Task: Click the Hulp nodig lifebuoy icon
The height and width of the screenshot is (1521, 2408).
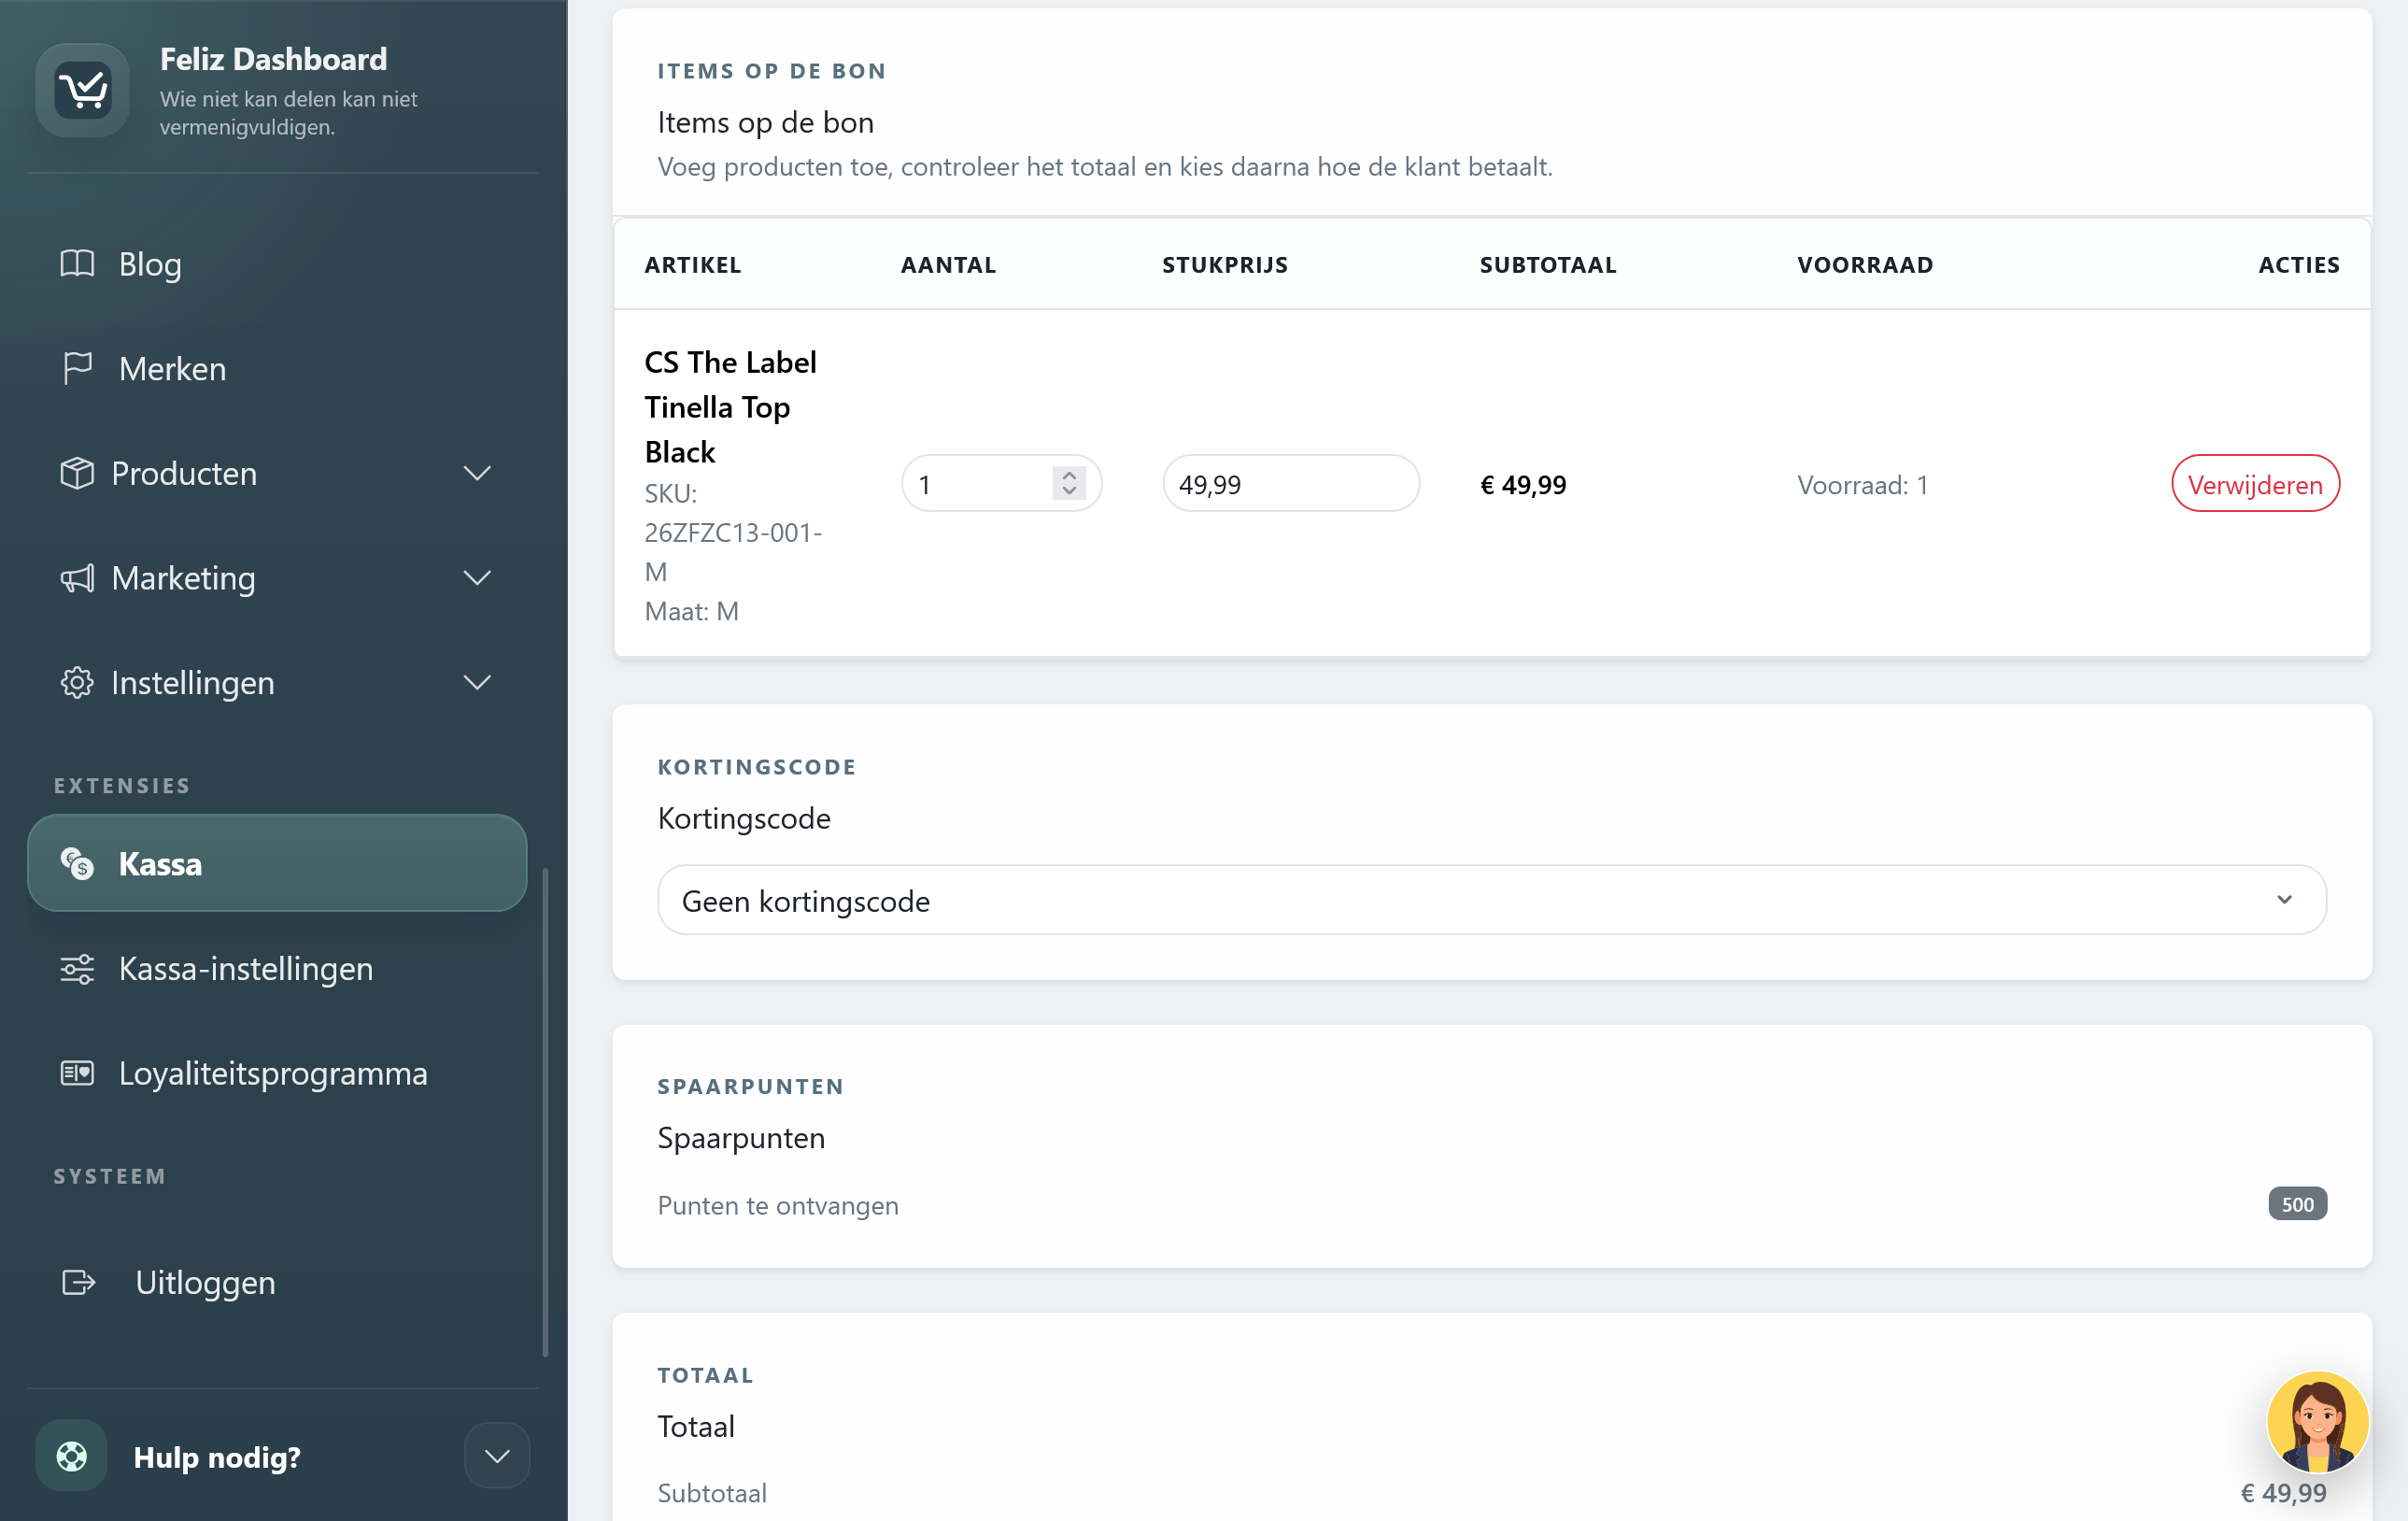Action: click(x=71, y=1456)
